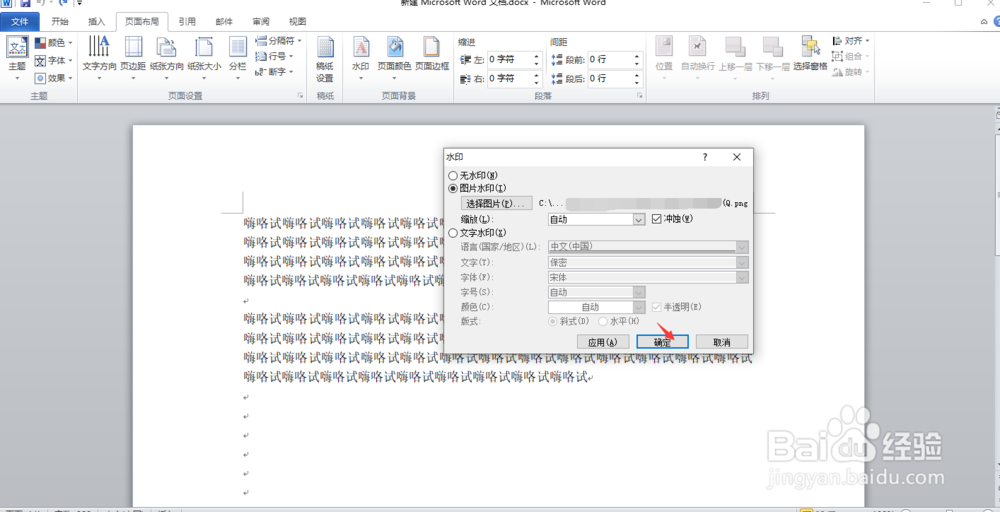Switch to the Insert (插入) tab

point(96,22)
